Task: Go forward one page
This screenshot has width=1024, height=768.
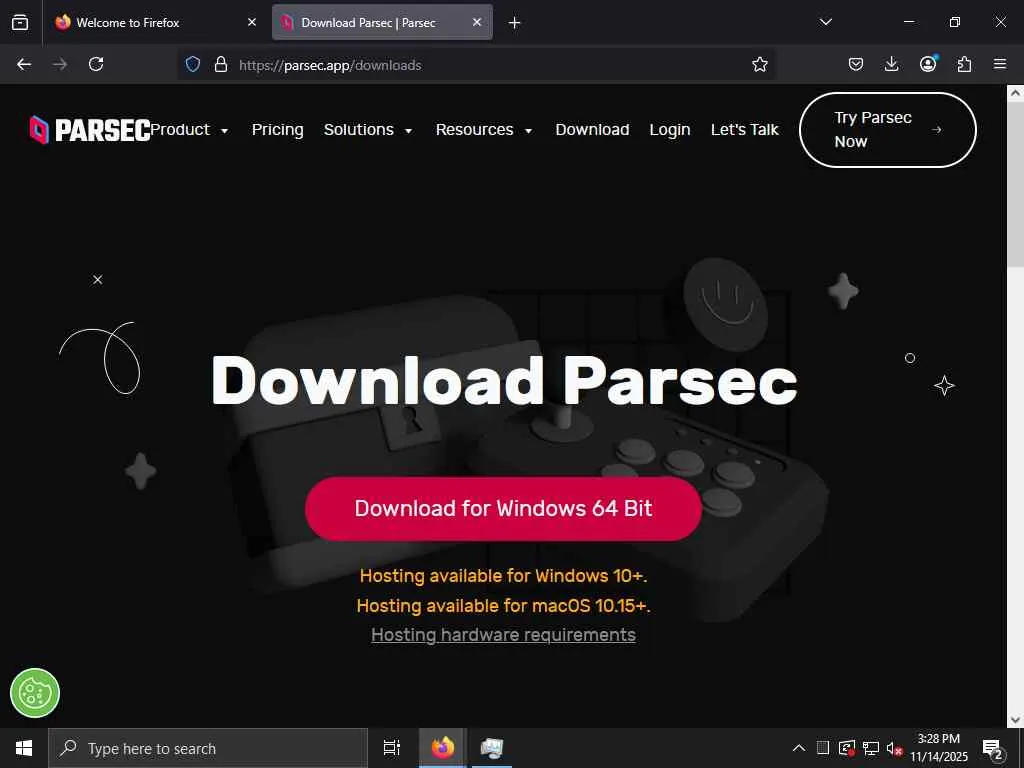Action: coord(60,64)
